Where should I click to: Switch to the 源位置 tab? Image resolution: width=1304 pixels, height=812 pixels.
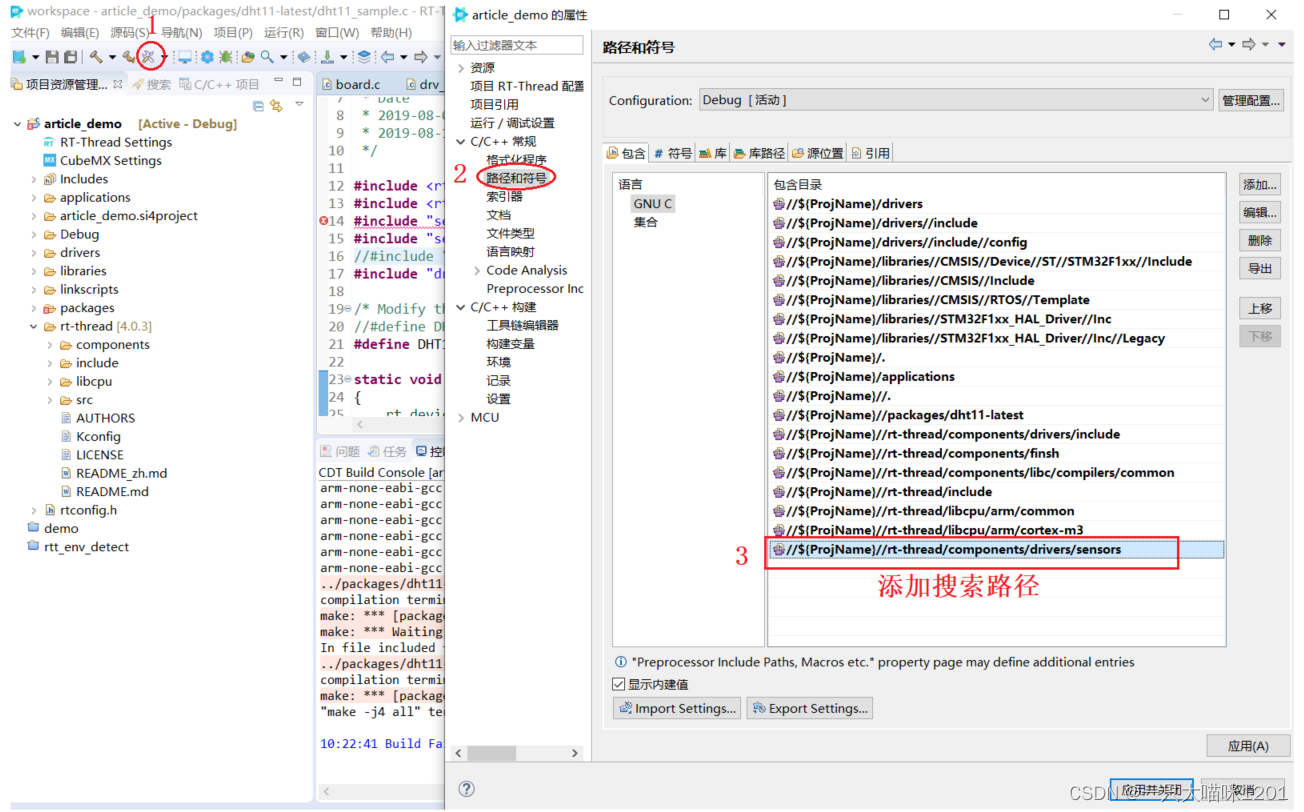[818, 153]
